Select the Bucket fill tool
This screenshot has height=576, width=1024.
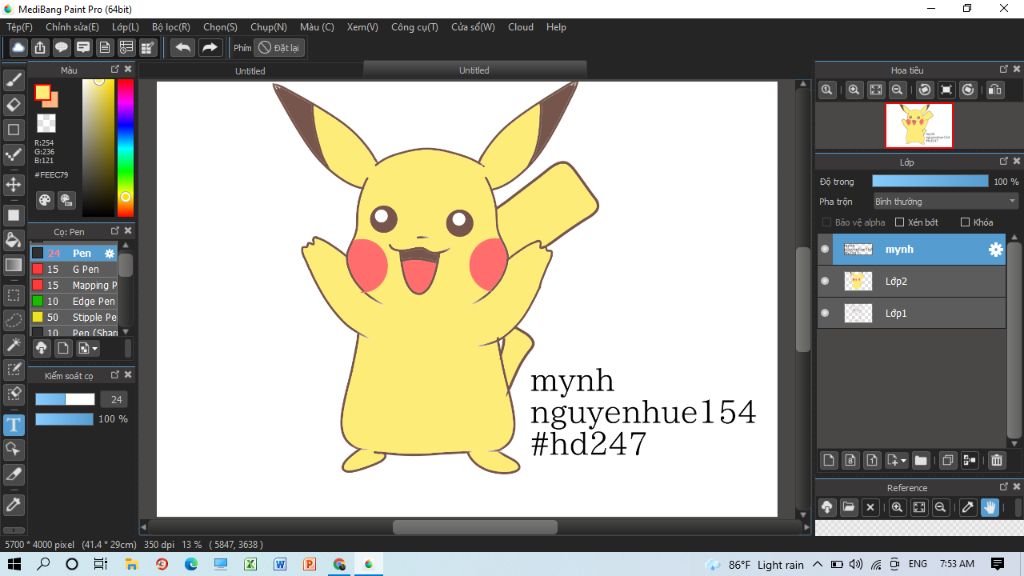[x=14, y=240]
